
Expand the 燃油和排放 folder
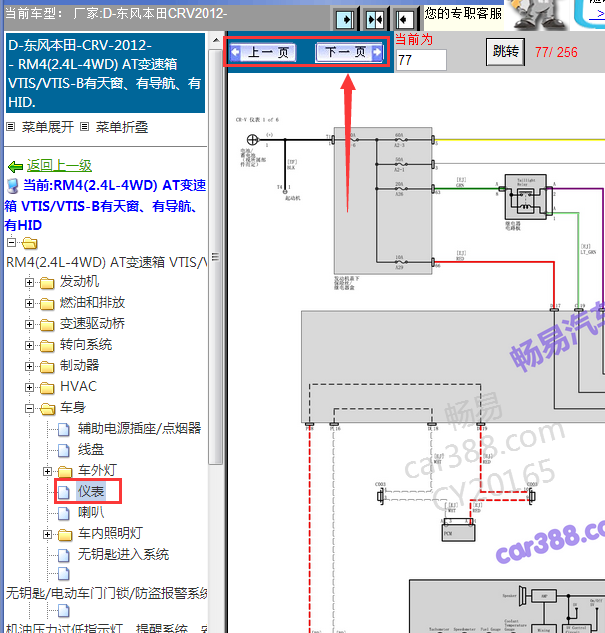pyautogui.click(x=29, y=303)
